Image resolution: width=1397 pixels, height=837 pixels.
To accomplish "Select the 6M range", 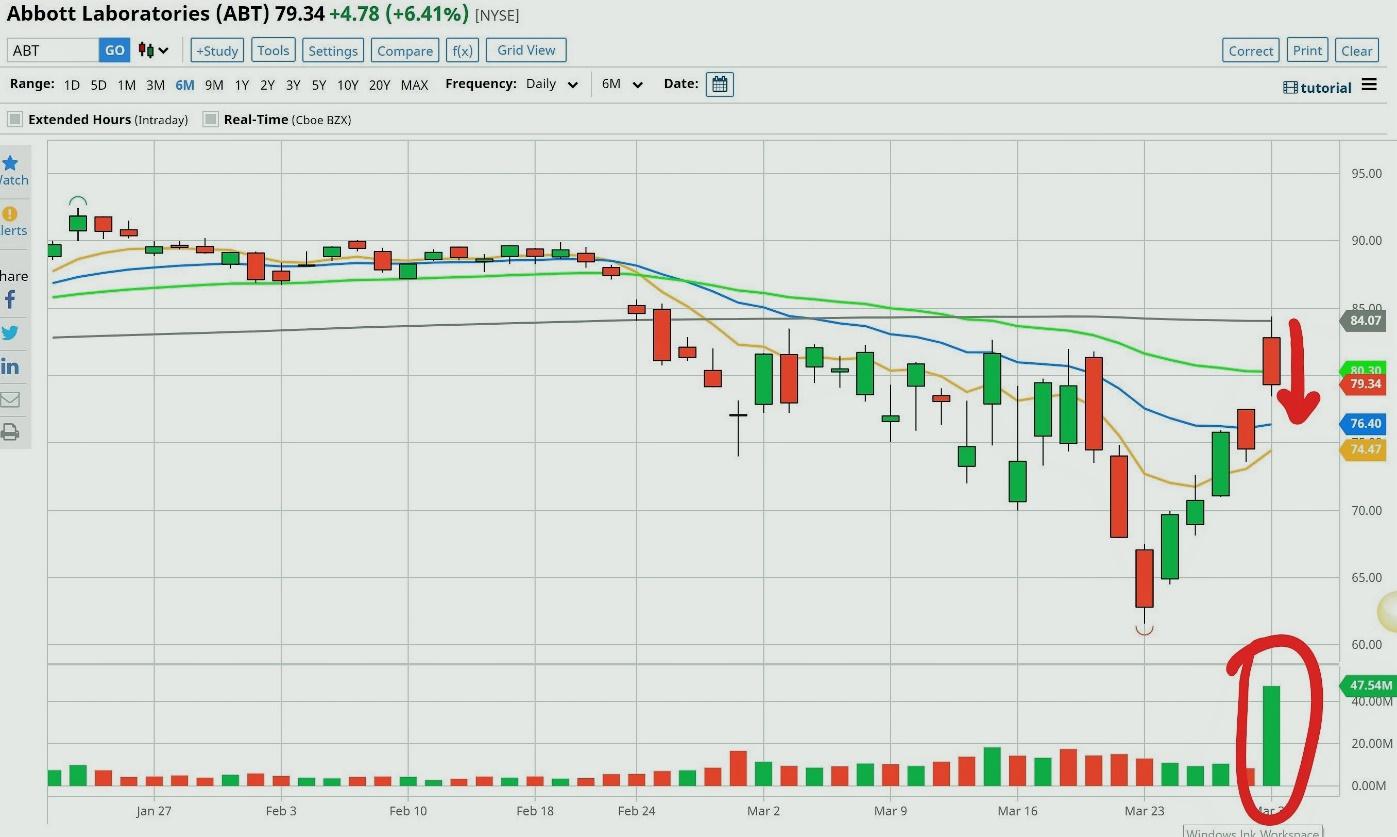I will click(x=185, y=85).
